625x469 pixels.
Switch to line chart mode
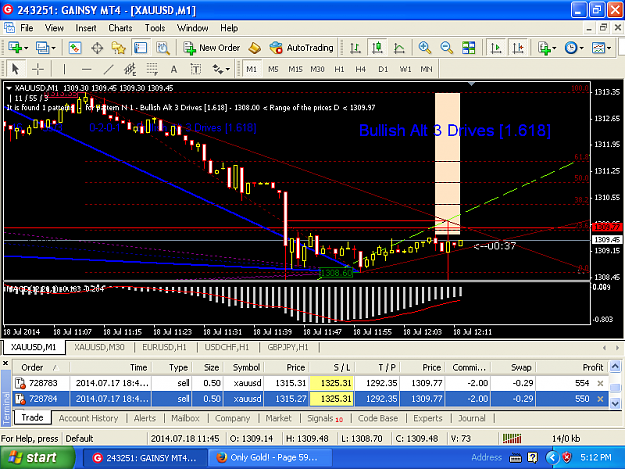(399, 48)
